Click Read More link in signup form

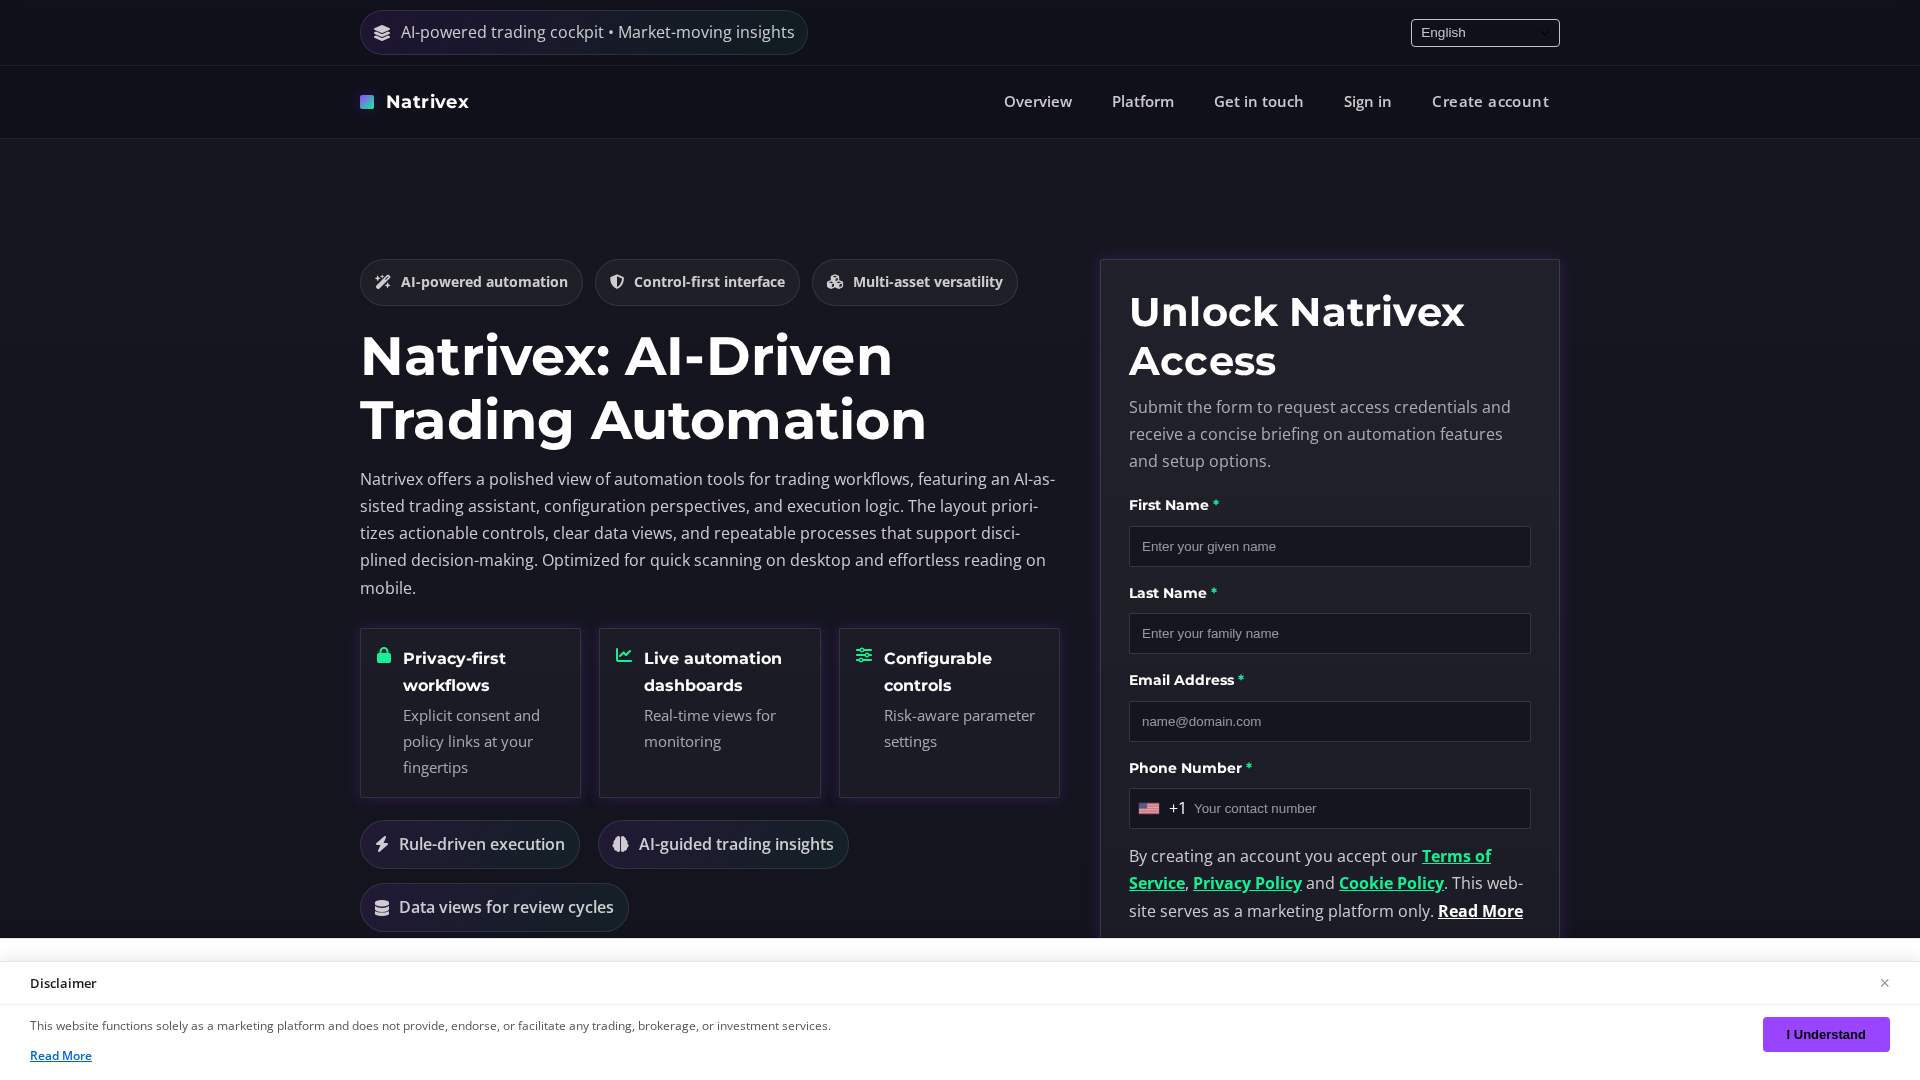pyautogui.click(x=1480, y=911)
